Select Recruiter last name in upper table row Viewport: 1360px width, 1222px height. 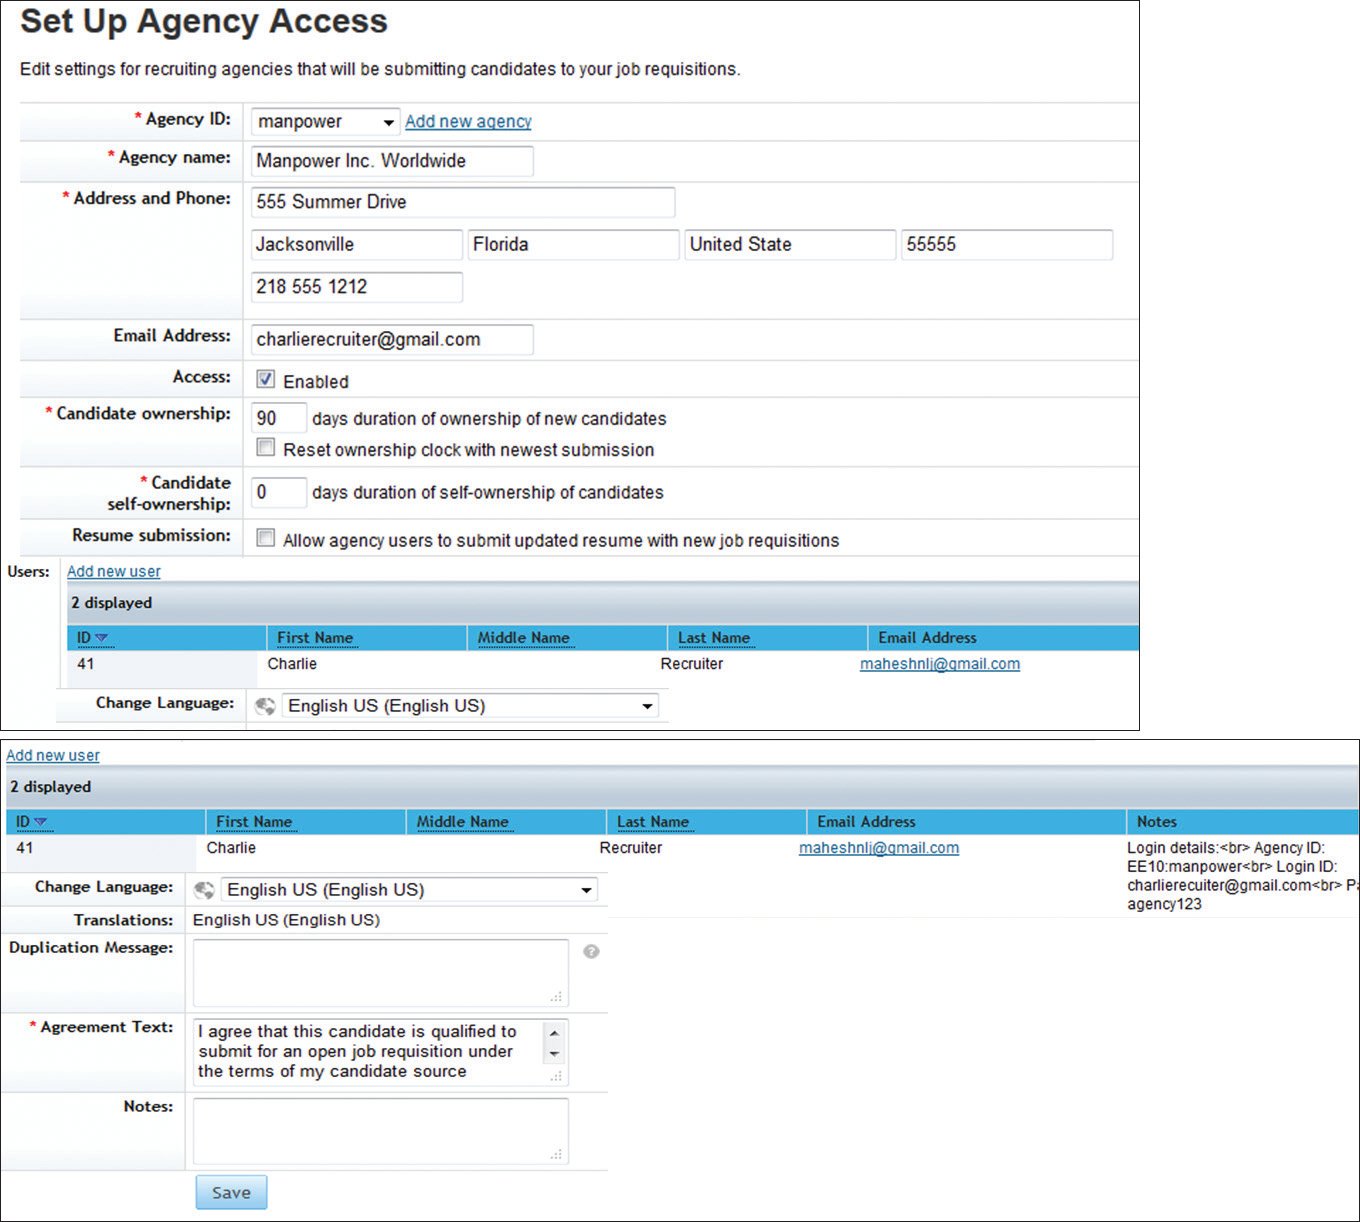click(x=692, y=664)
